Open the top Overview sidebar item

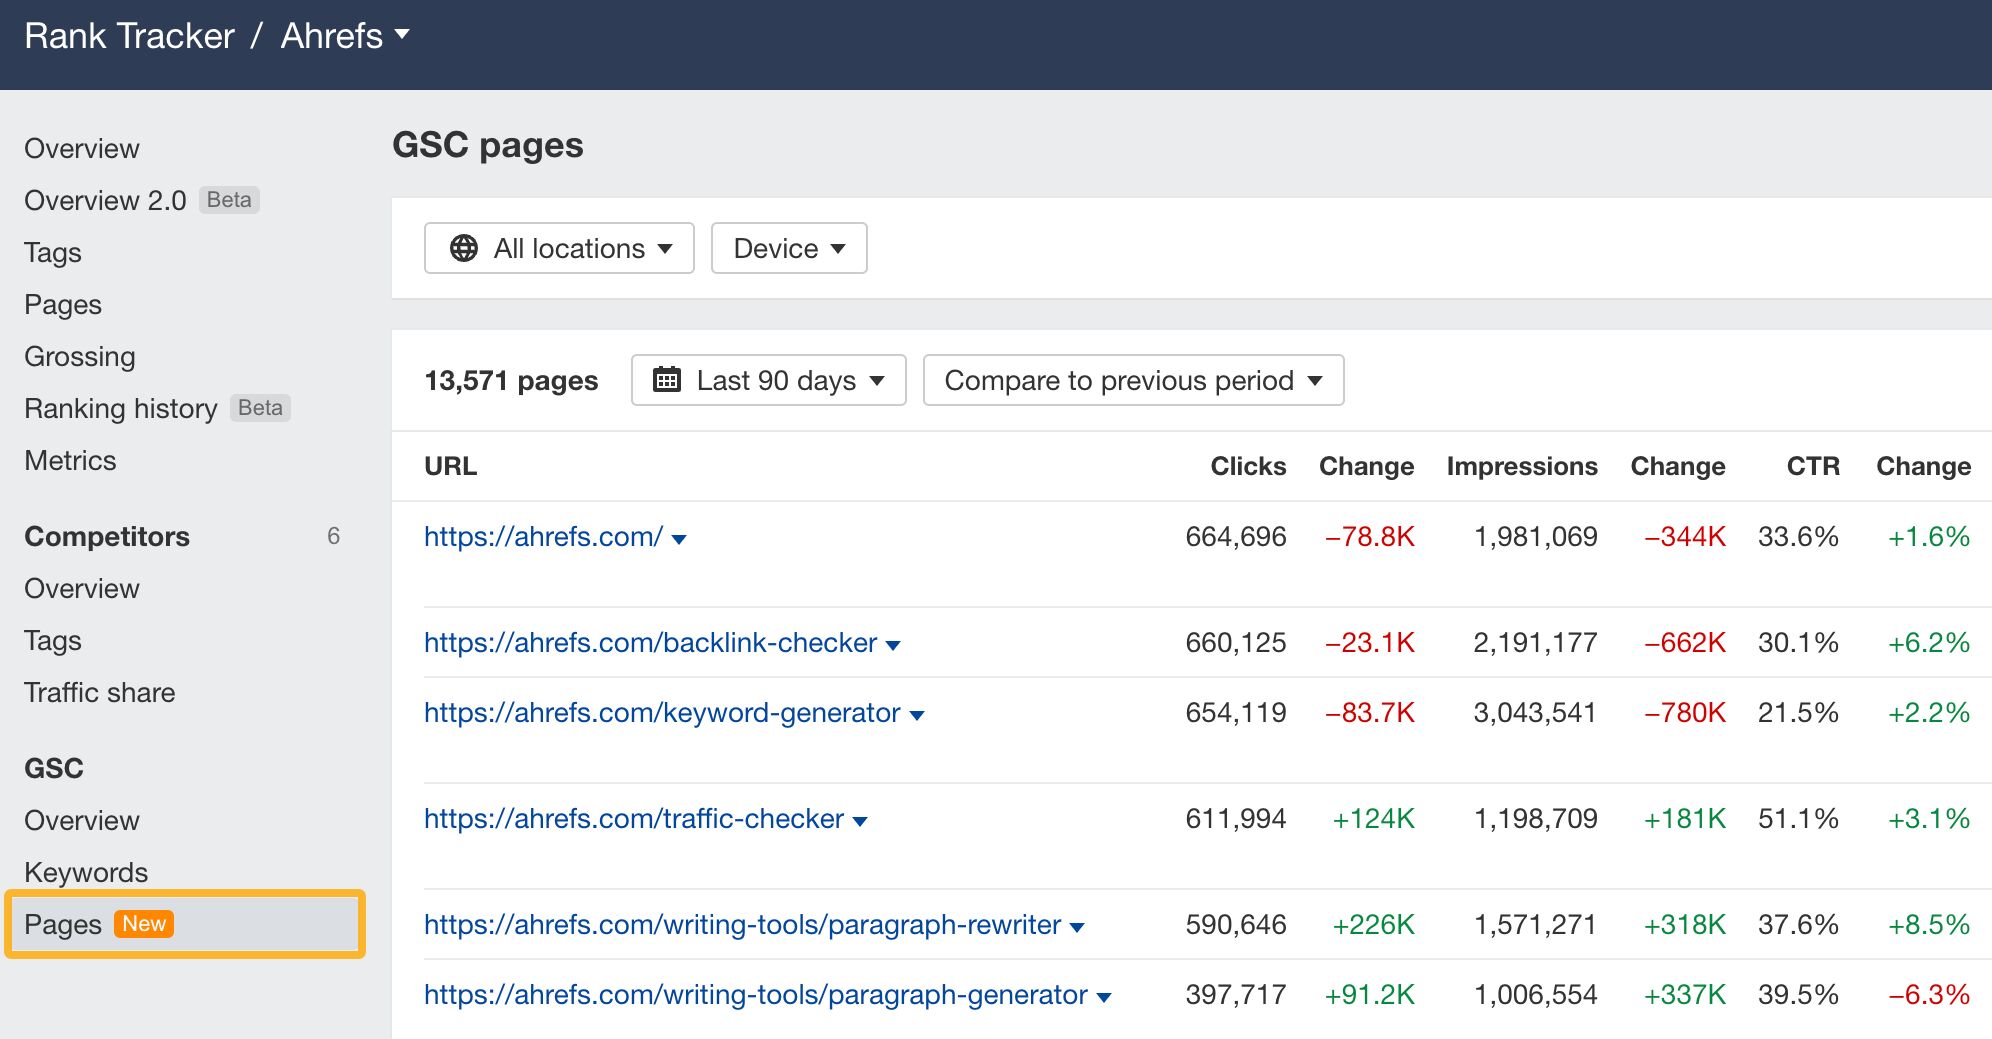pyautogui.click(x=82, y=148)
